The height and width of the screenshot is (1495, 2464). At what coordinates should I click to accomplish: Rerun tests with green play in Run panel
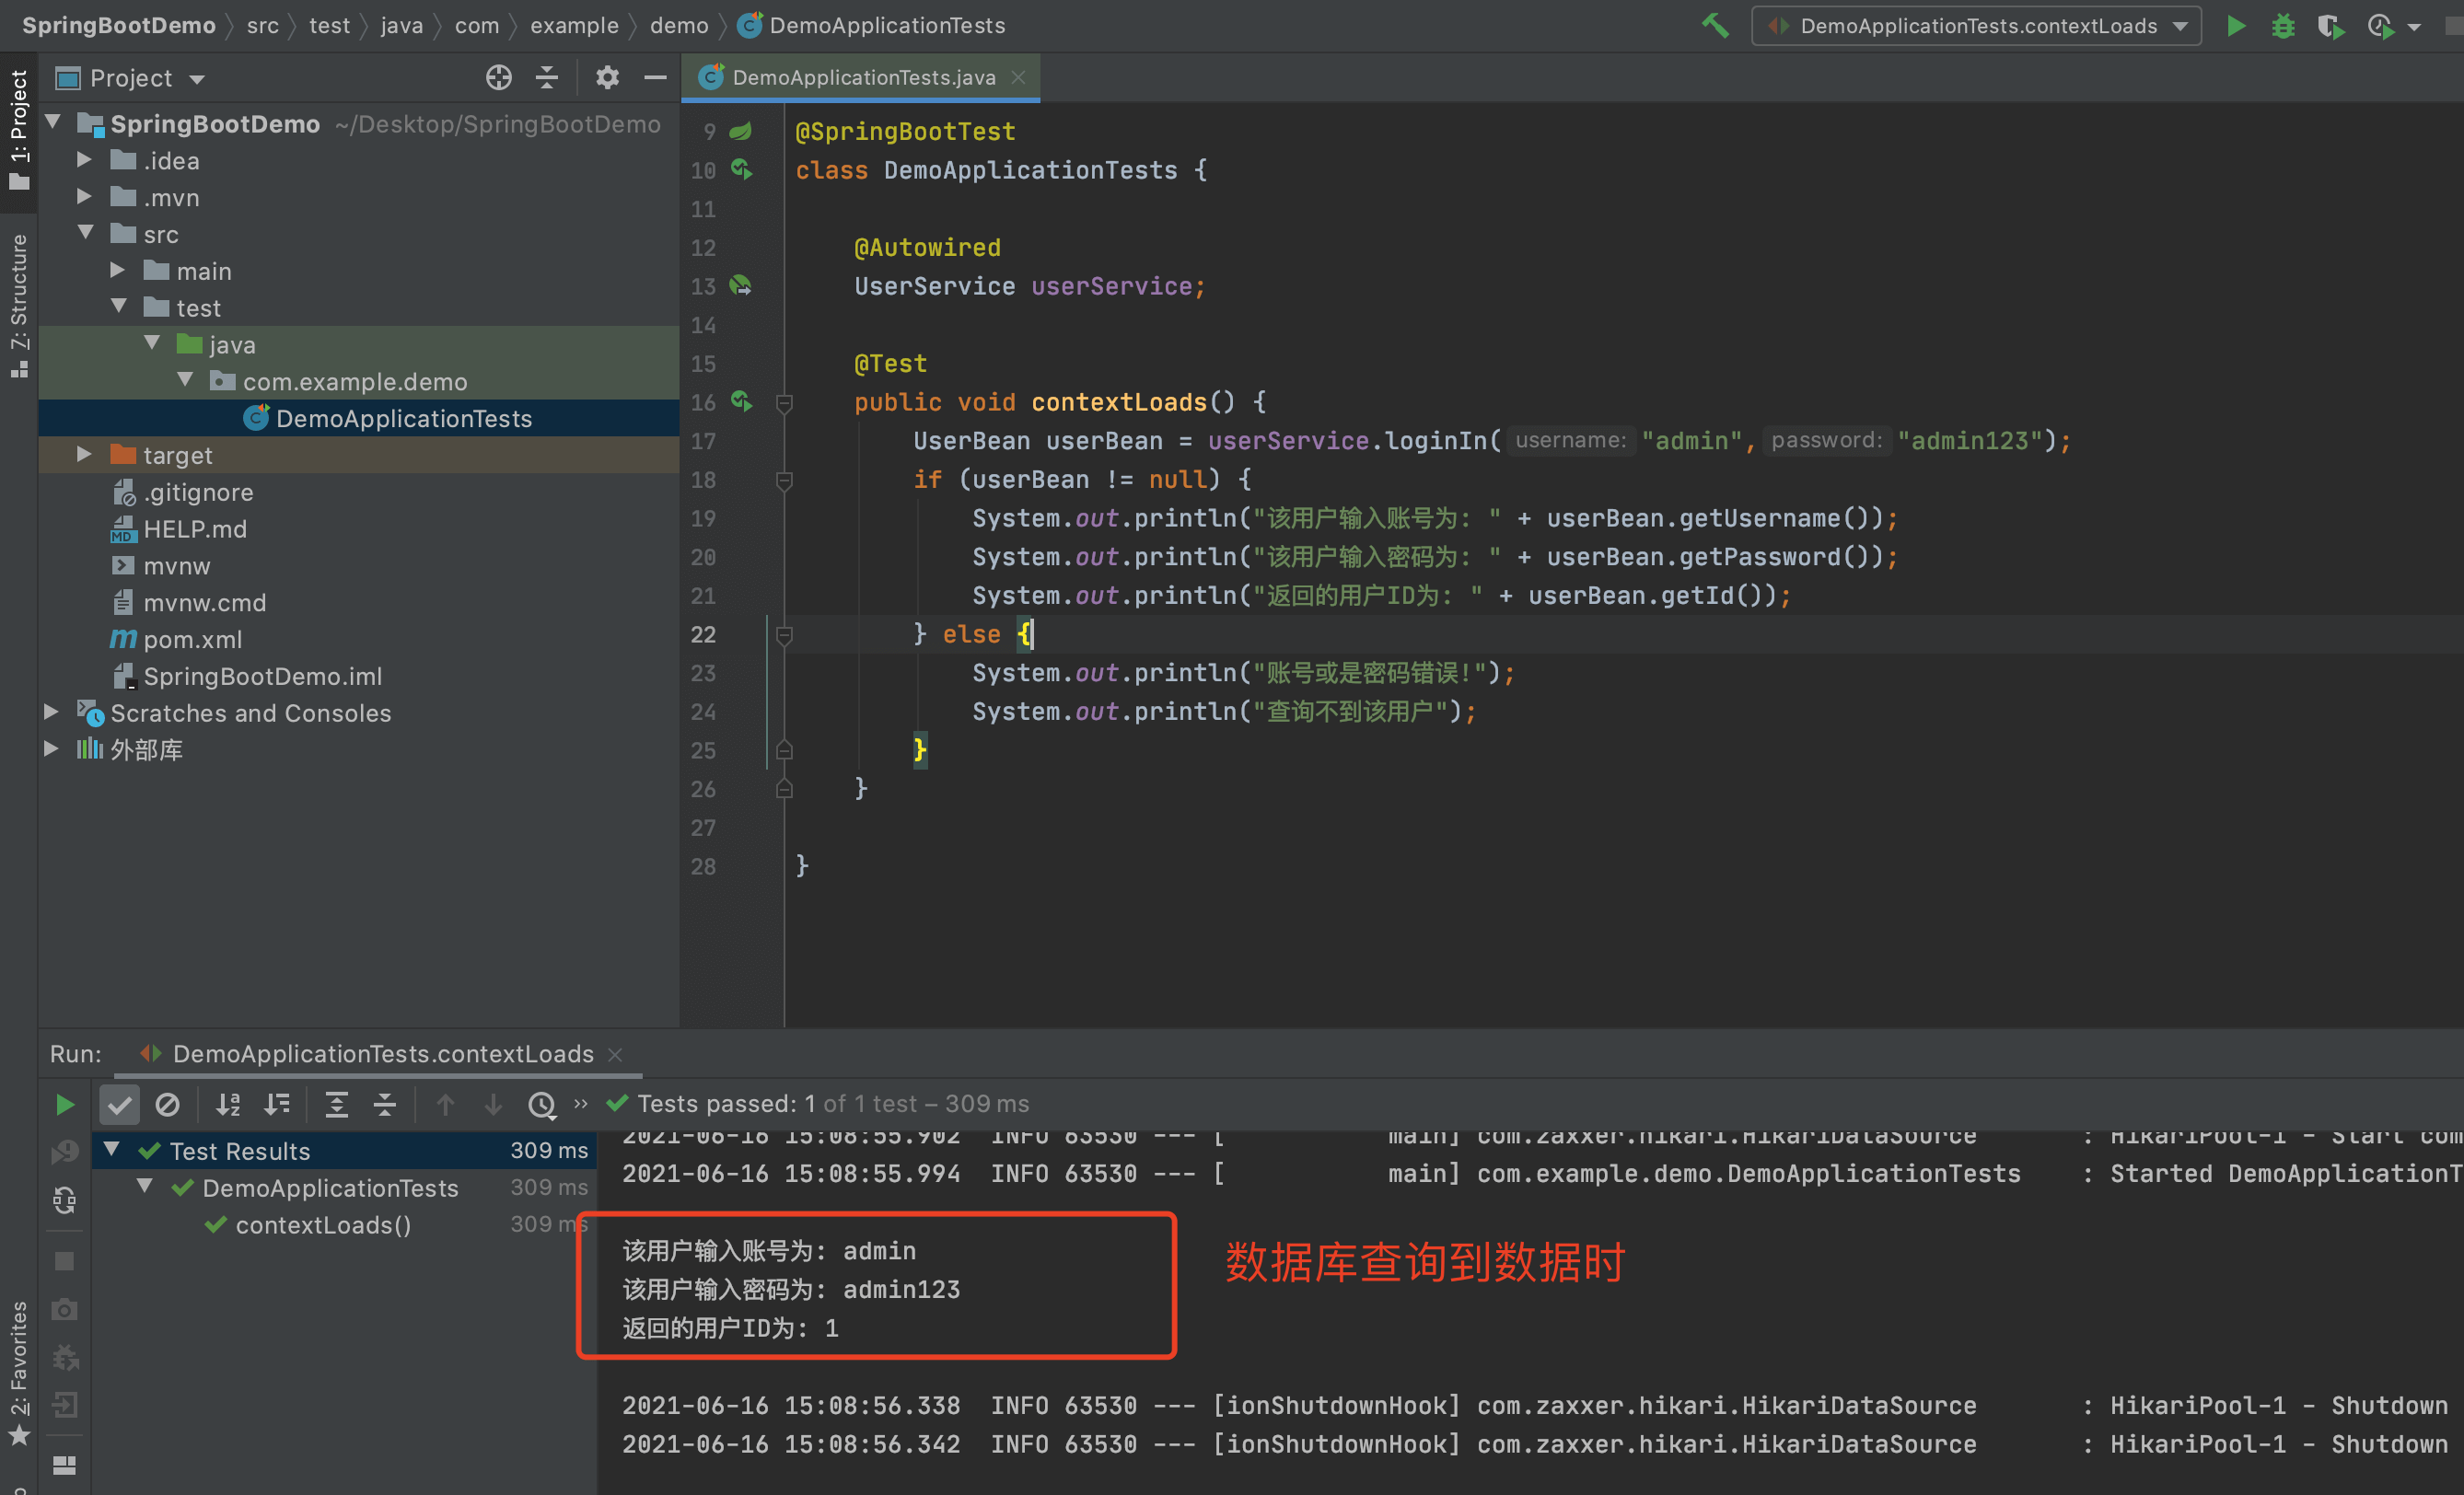pos(65,1104)
